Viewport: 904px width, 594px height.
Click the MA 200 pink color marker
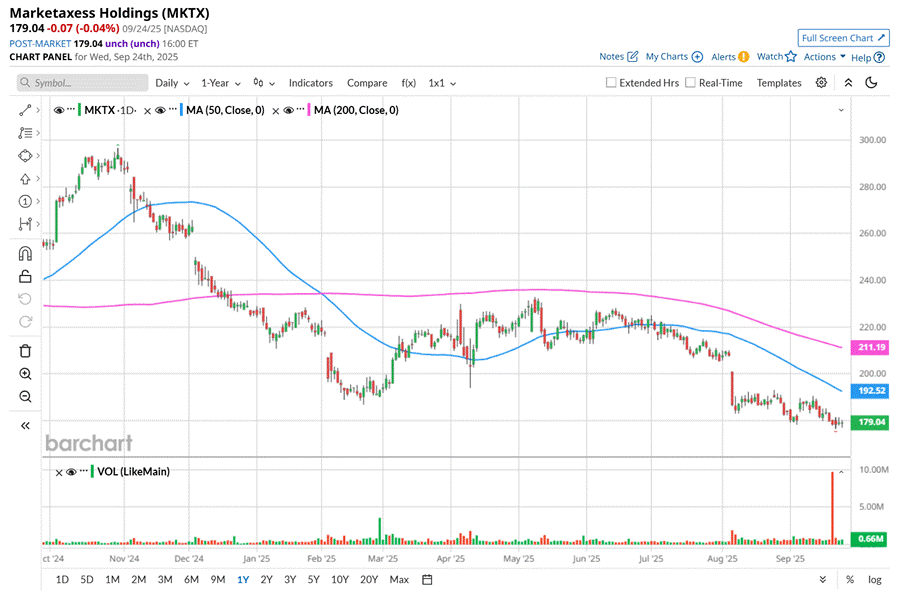[309, 110]
